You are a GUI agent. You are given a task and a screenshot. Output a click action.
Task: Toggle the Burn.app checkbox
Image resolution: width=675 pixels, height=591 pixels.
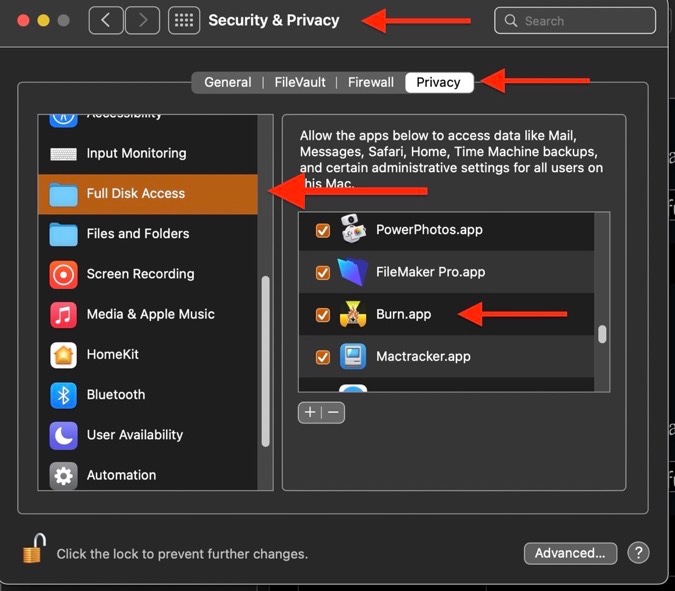(x=323, y=315)
